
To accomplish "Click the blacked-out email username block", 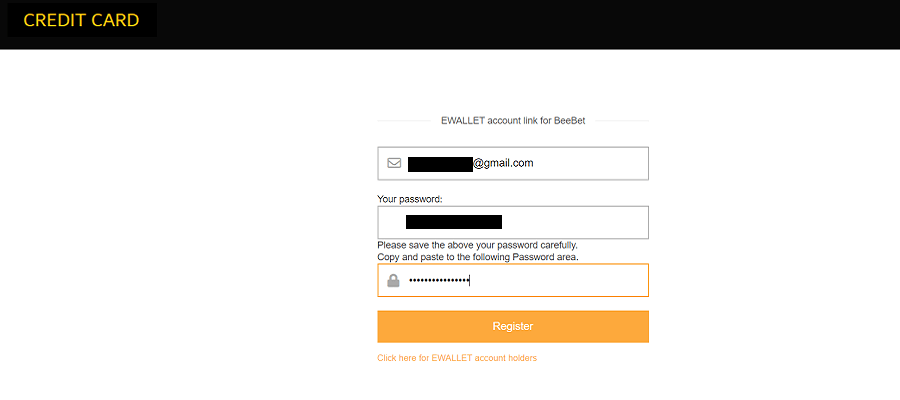I will click(x=440, y=164).
